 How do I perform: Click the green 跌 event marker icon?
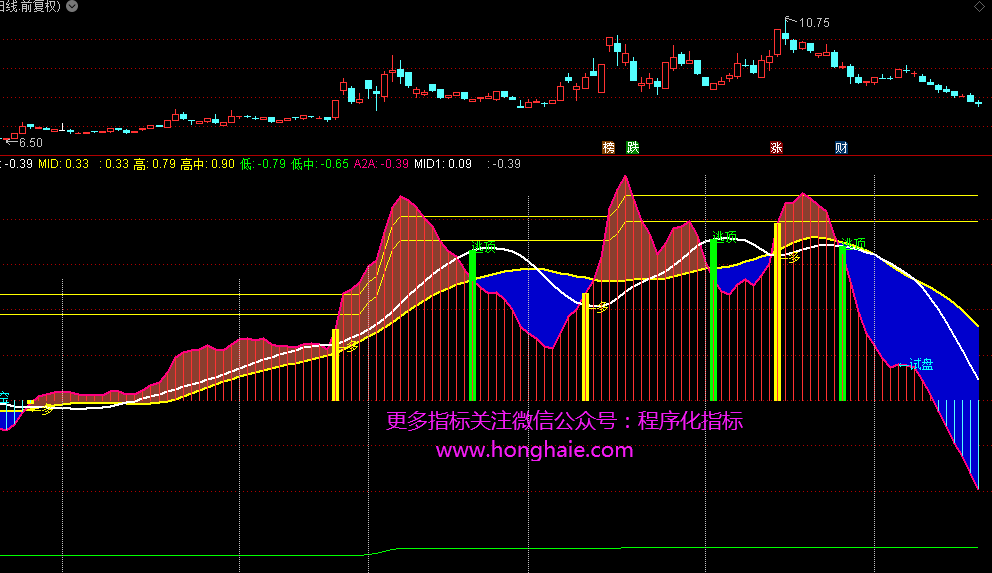point(632,148)
